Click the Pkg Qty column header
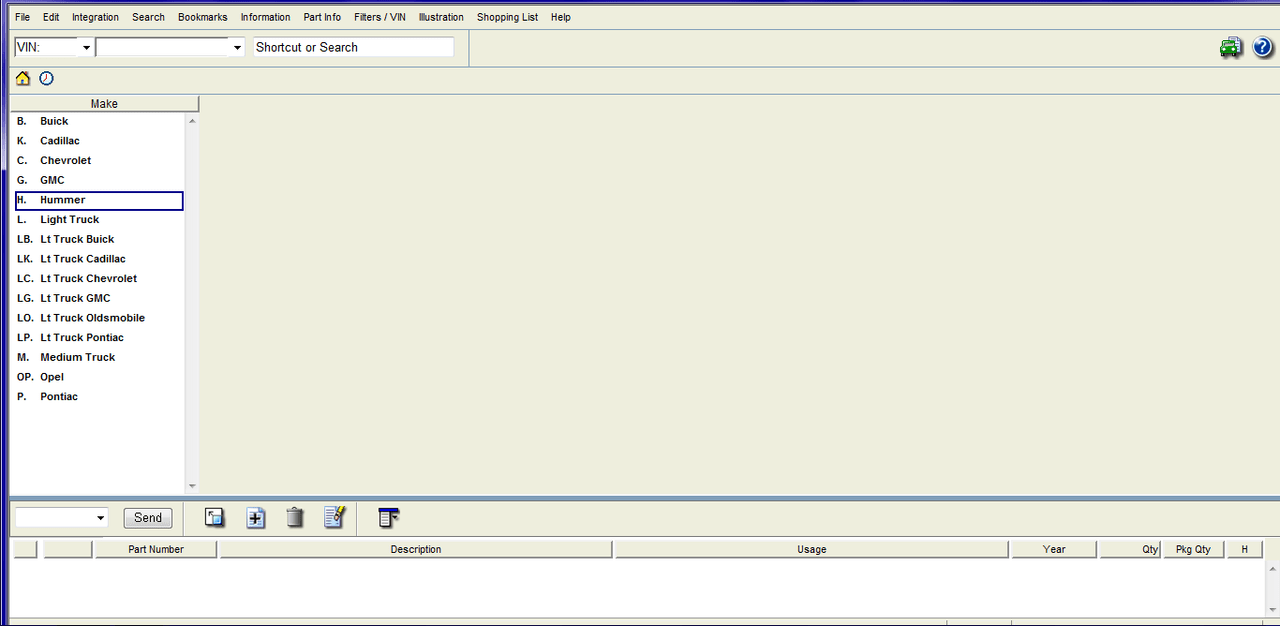The height and width of the screenshot is (626, 1280). pos(1194,549)
